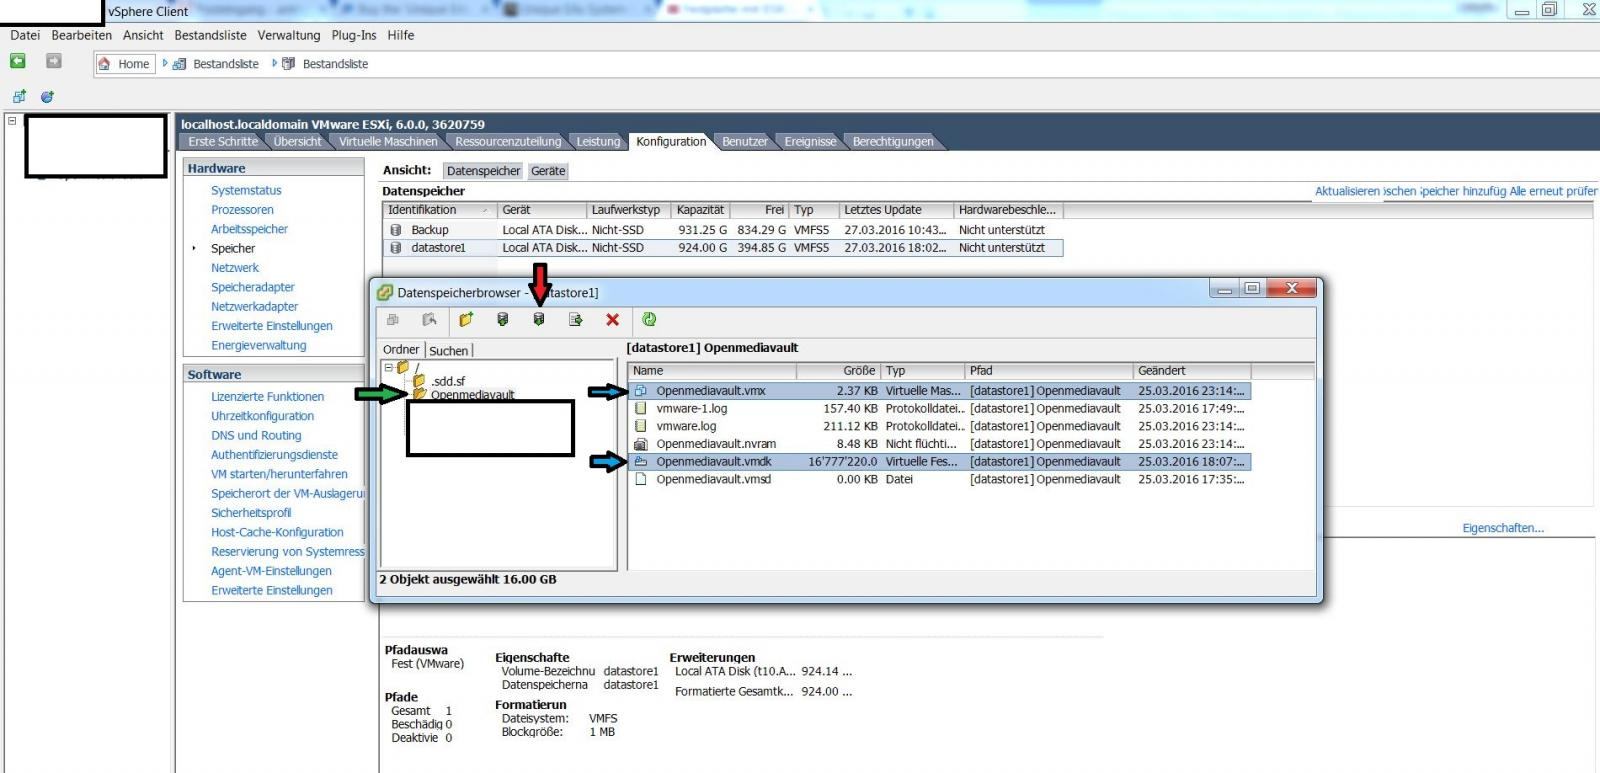1600x773 pixels.
Task: Create a new folder in datastore browser
Action: [466, 320]
